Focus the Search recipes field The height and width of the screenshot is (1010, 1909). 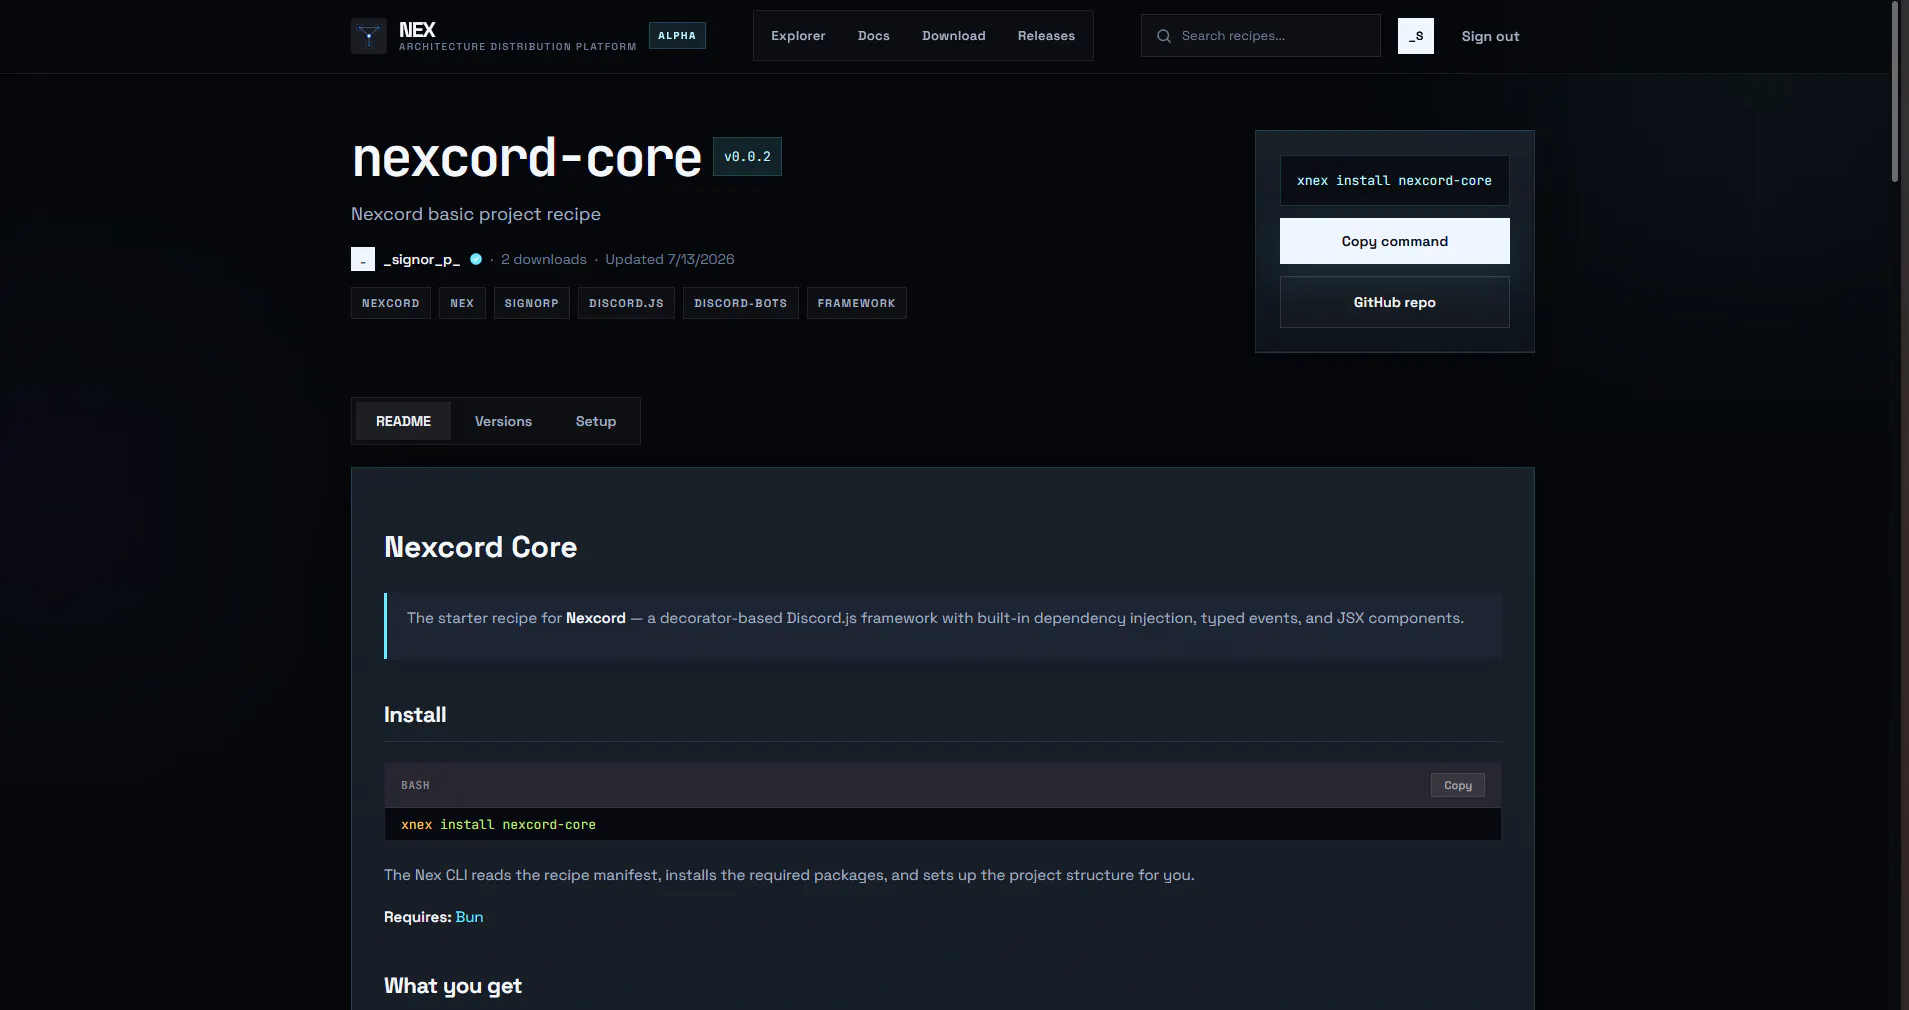[1261, 36]
